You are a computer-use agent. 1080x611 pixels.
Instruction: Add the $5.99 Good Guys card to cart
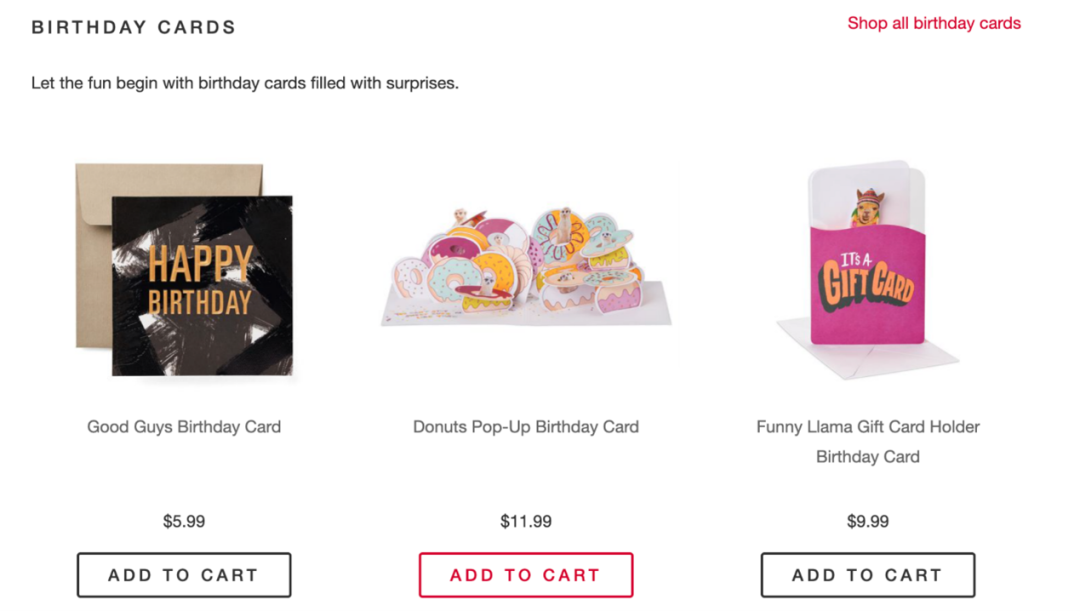pyautogui.click(x=184, y=574)
